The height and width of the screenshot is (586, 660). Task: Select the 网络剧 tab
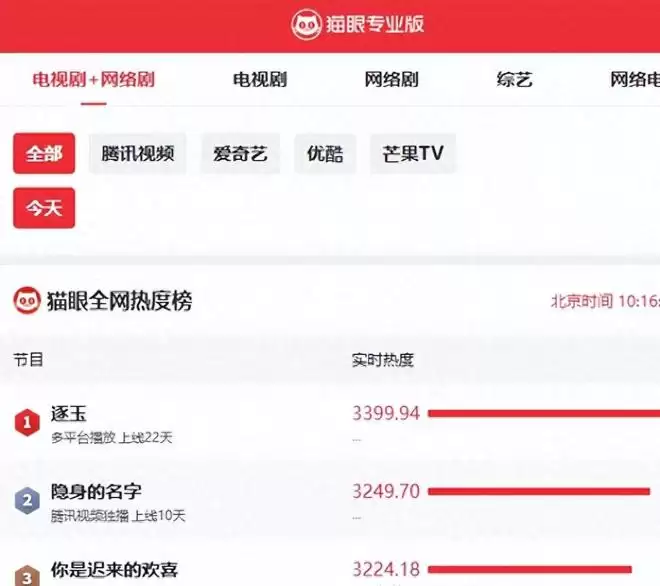tap(391, 80)
